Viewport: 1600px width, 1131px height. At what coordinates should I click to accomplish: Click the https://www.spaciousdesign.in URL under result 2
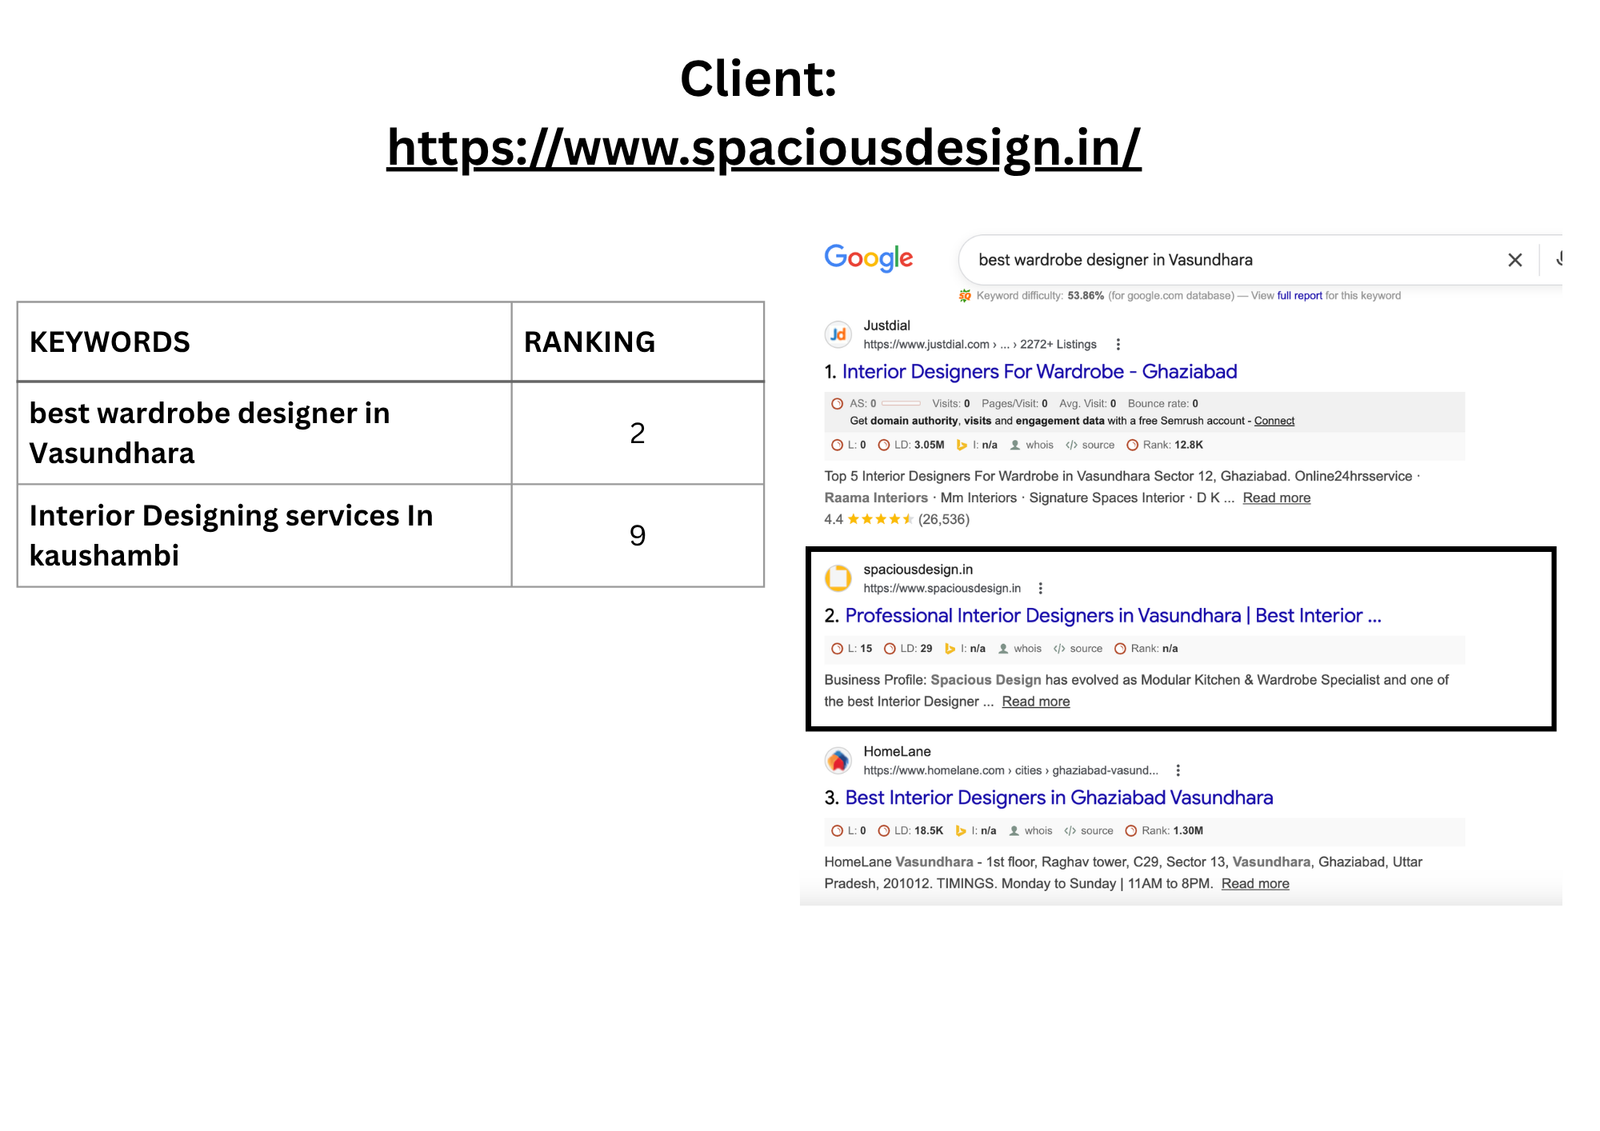(942, 589)
